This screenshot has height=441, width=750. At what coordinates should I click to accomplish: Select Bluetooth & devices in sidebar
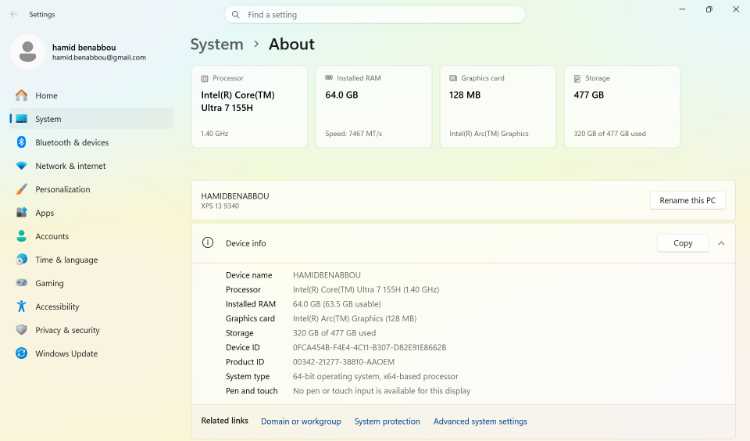point(91,142)
